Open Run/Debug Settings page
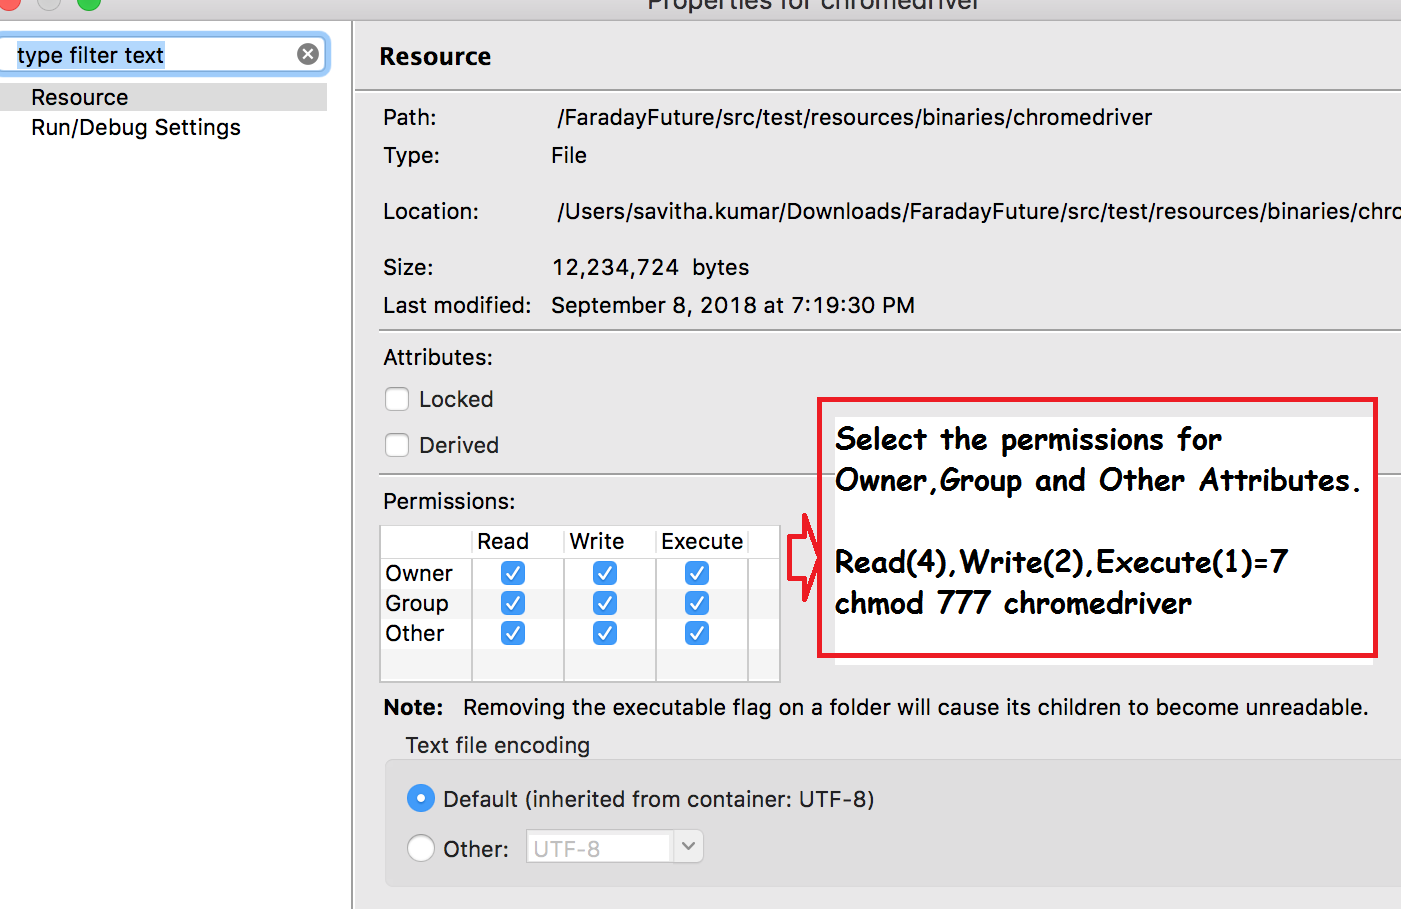1401x909 pixels. point(136,127)
